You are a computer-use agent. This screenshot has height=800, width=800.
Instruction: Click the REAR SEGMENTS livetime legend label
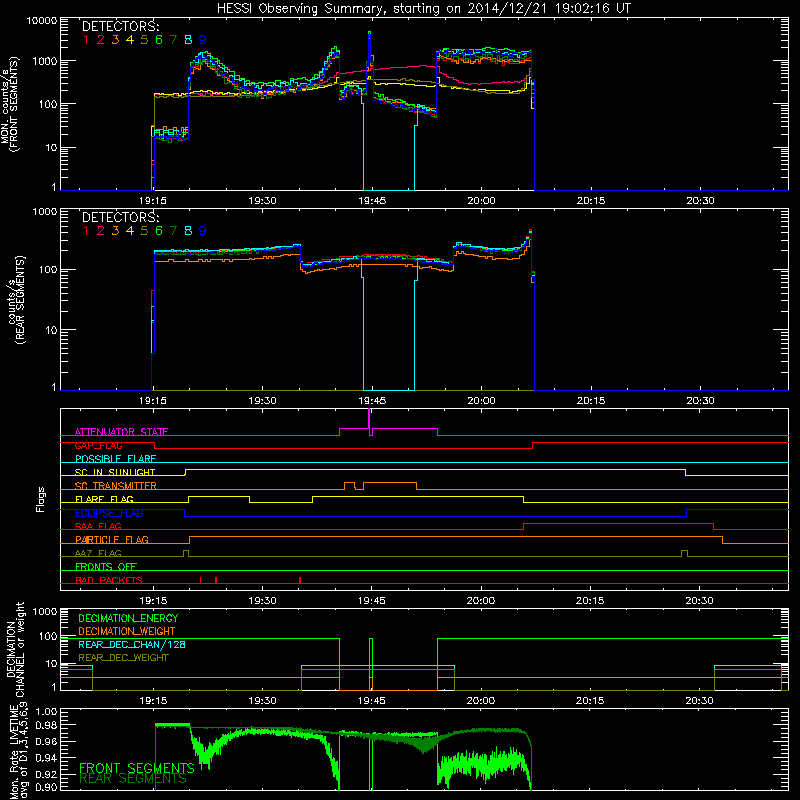133,779
